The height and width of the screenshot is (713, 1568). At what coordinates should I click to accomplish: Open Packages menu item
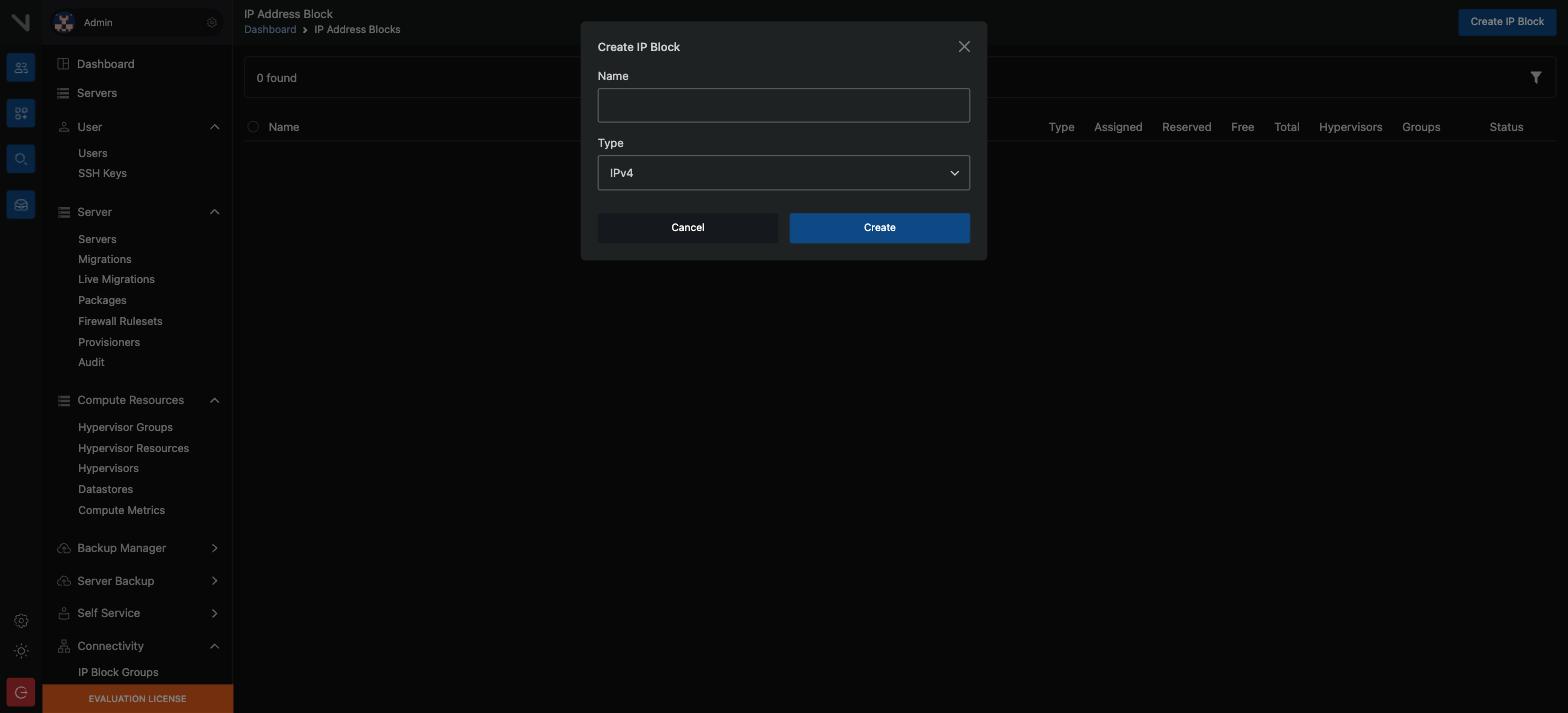(x=102, y=300)
